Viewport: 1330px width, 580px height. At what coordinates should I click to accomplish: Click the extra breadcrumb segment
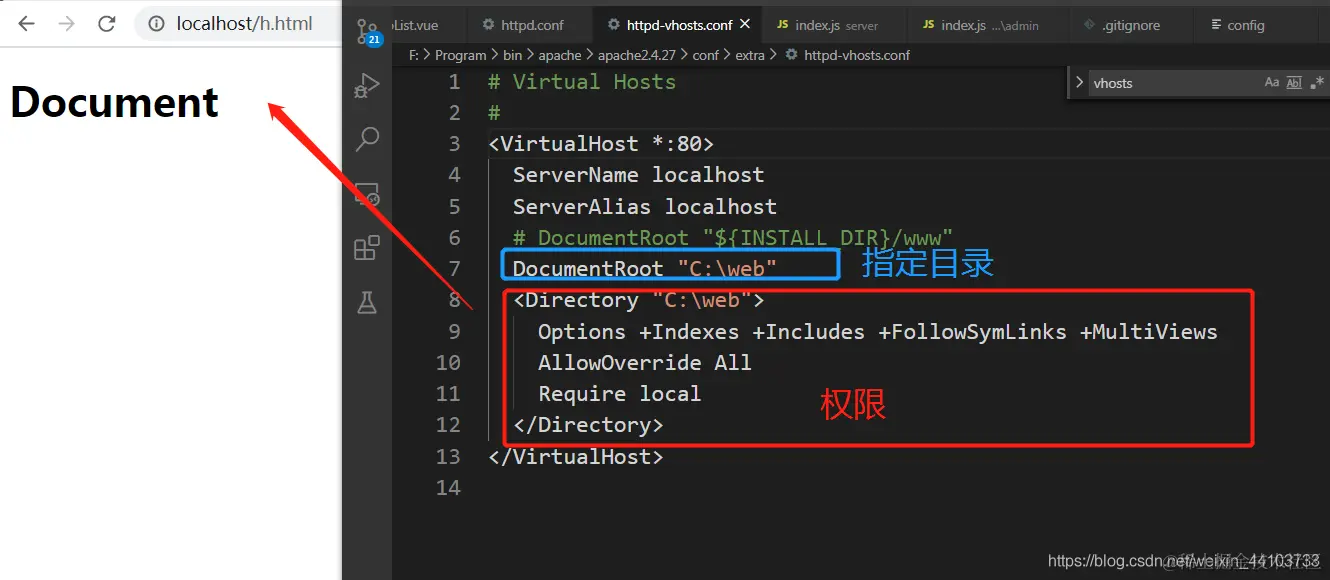pyautogui.click(x=750, y=55)
